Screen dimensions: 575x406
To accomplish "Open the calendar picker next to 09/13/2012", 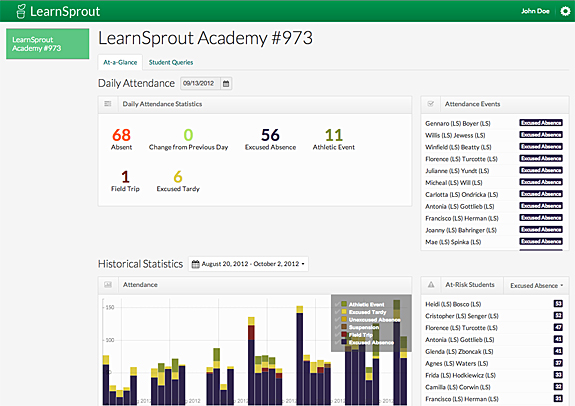I will pyautogui.click(x=226, y=84).
